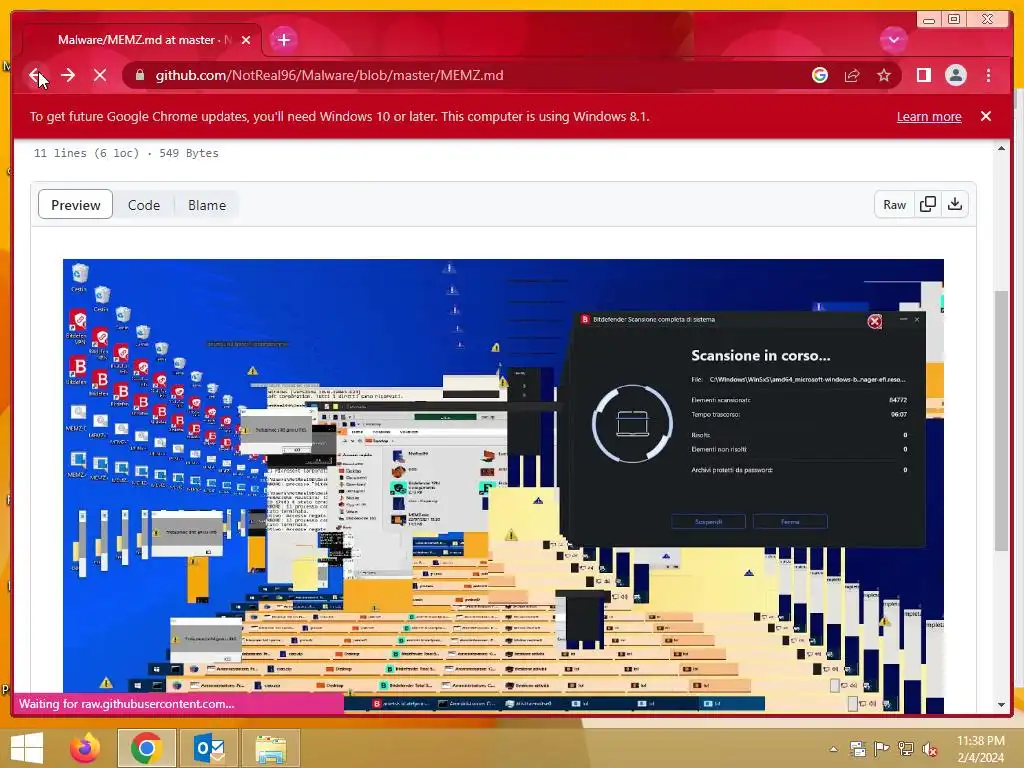The height and width of the screenshot is (768, 1024).
Task: Open the network tray icon
Action: point(906,749)
